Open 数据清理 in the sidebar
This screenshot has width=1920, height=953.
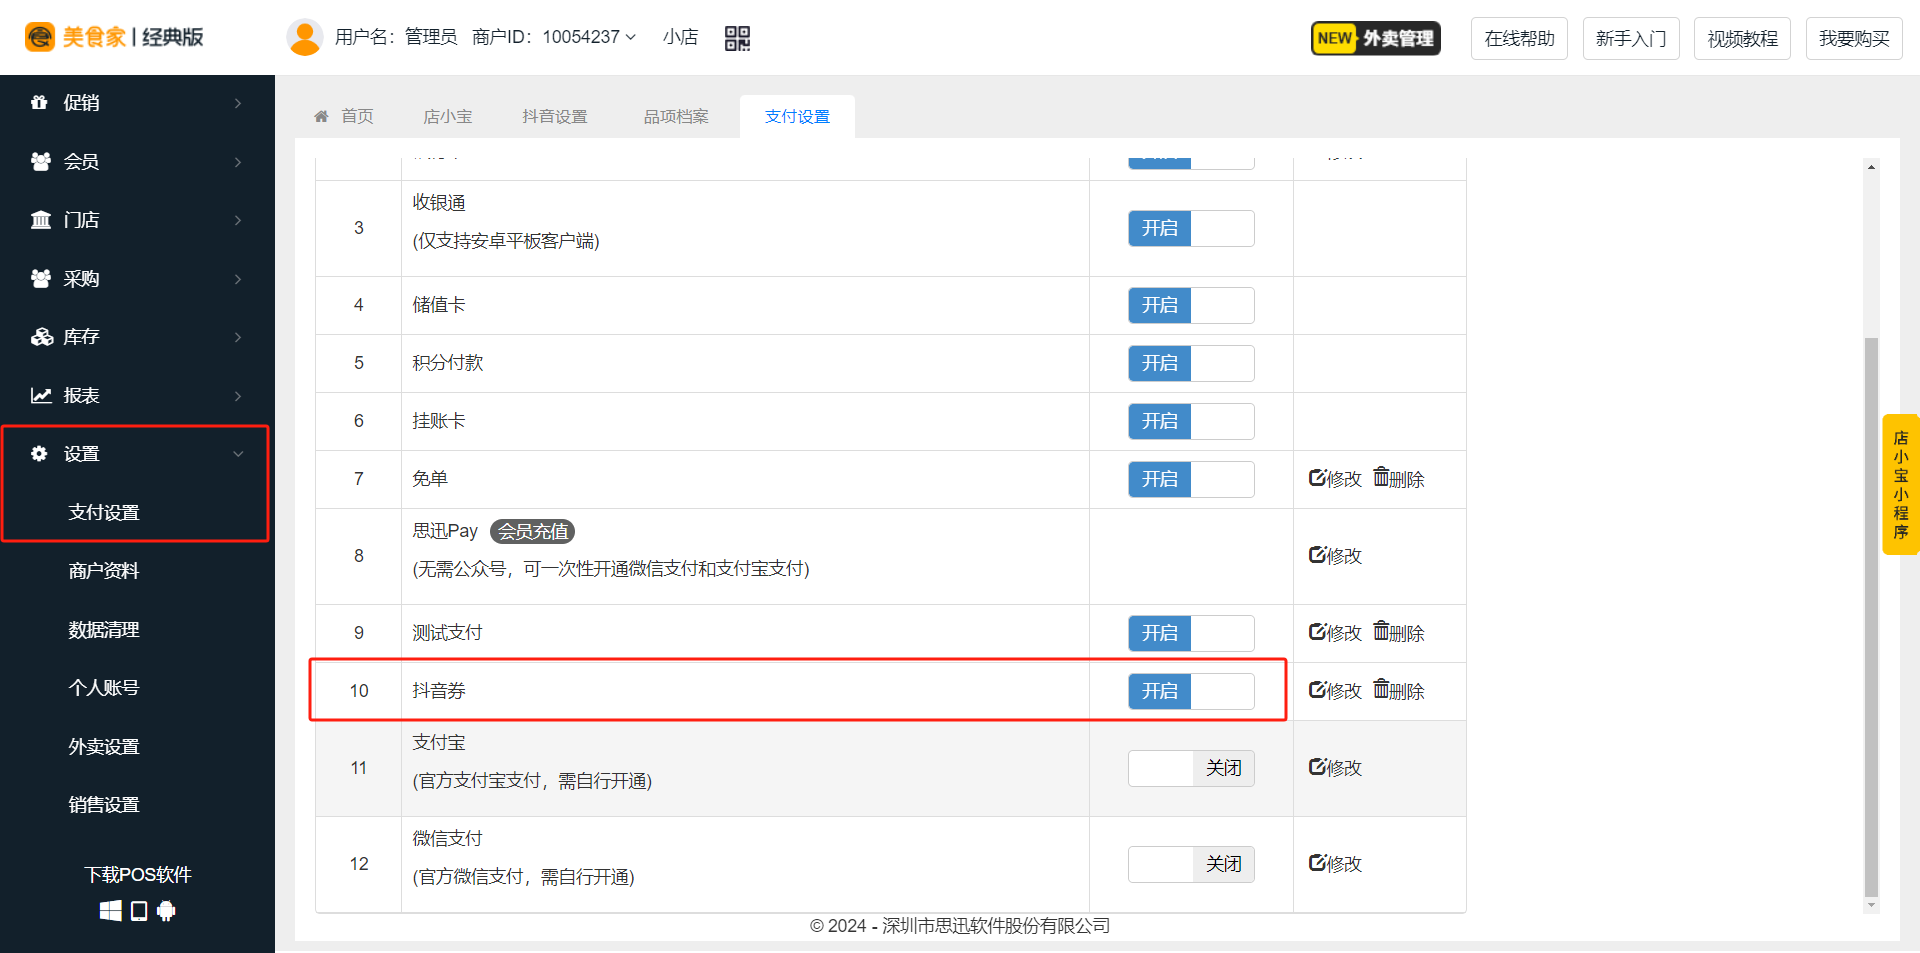[x=104, y=630]
